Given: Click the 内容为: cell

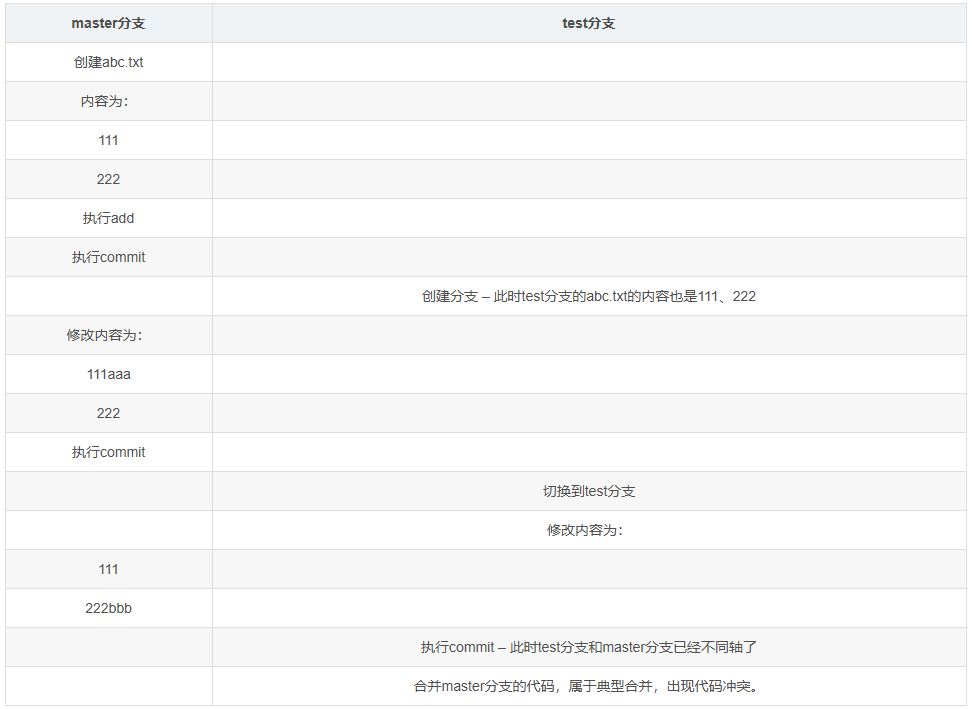Looking at the screenshot, I should 108,101.
